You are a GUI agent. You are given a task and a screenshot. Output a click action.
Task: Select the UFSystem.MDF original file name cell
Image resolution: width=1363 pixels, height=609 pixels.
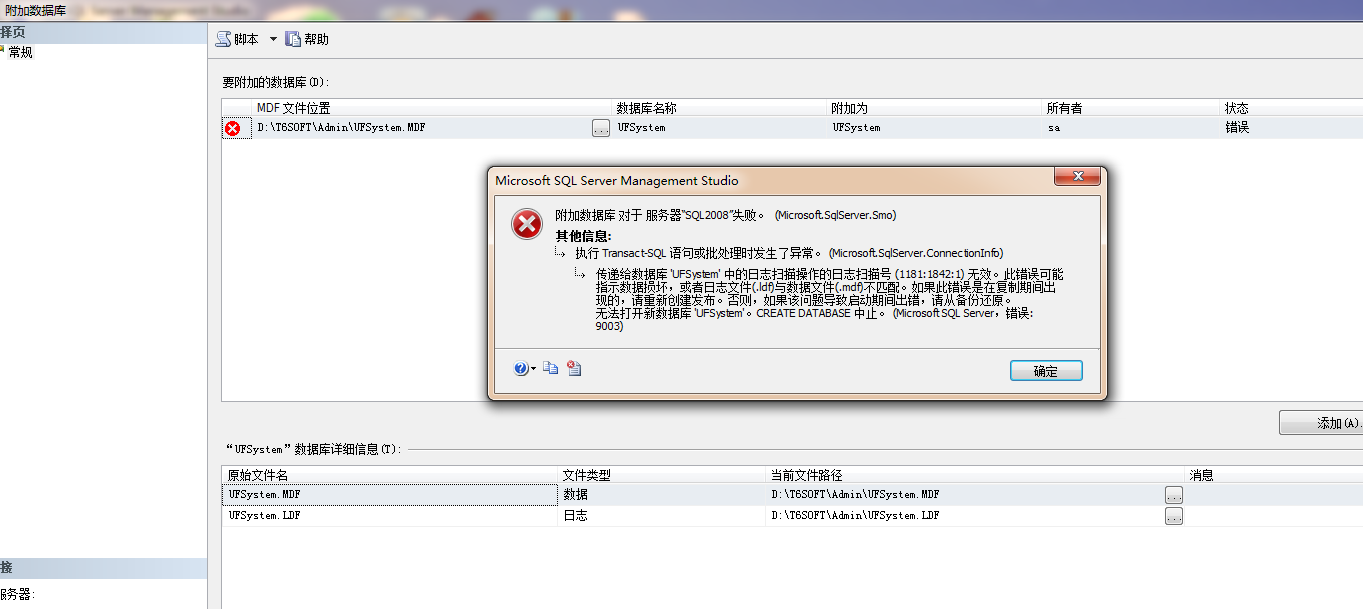click(x=390, y=494)
